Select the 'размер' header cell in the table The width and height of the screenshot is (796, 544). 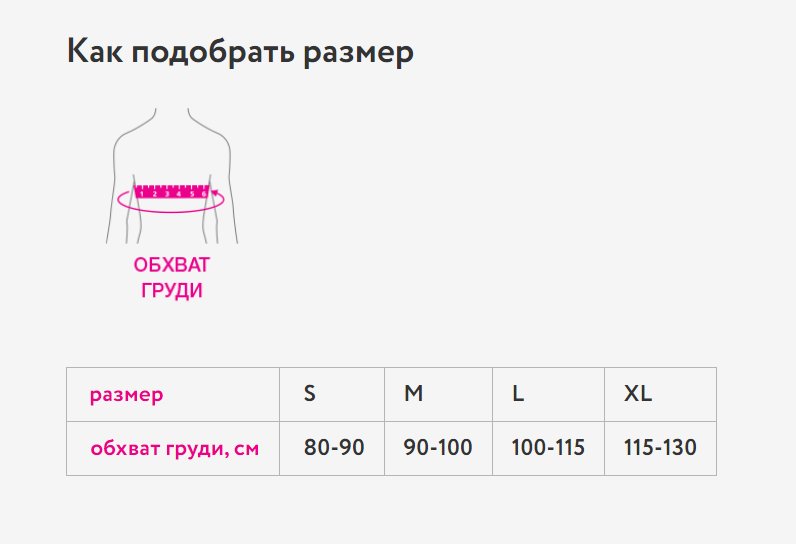tap(127, 394)
